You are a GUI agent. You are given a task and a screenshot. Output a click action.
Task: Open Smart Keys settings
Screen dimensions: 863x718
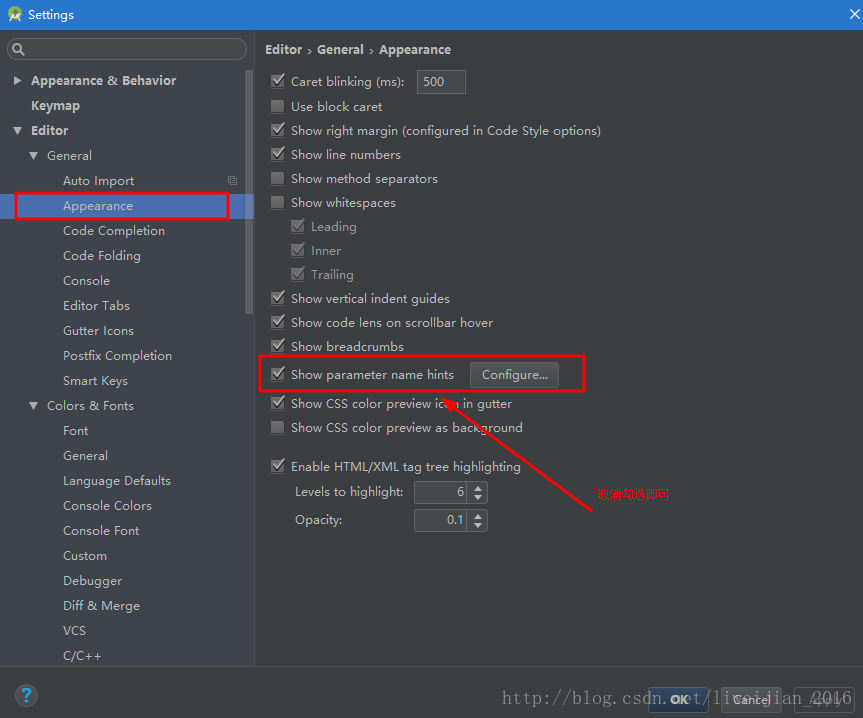coord(95,381)
